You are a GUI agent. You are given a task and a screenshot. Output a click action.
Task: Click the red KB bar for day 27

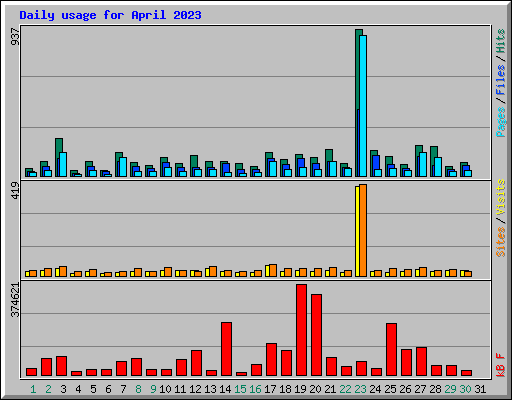[421, 361]
